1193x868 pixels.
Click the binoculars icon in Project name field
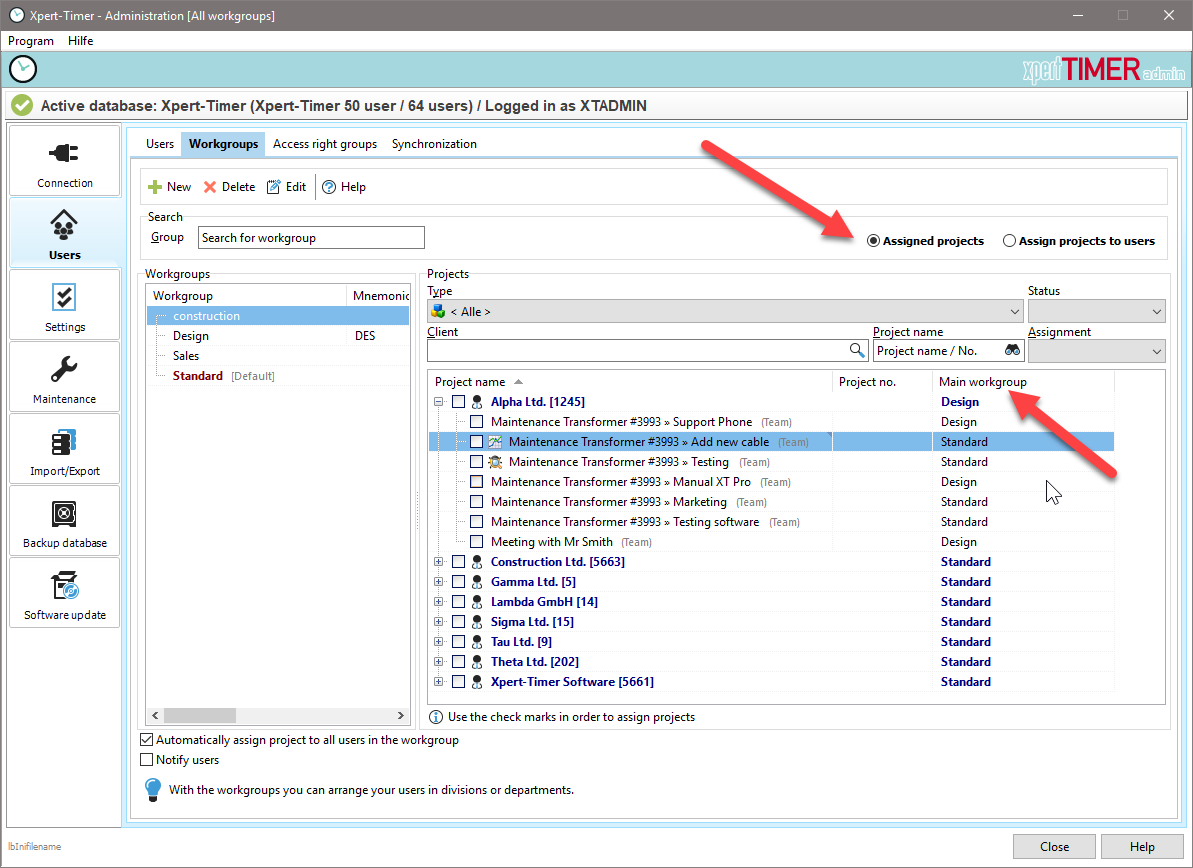point(1012,351)
